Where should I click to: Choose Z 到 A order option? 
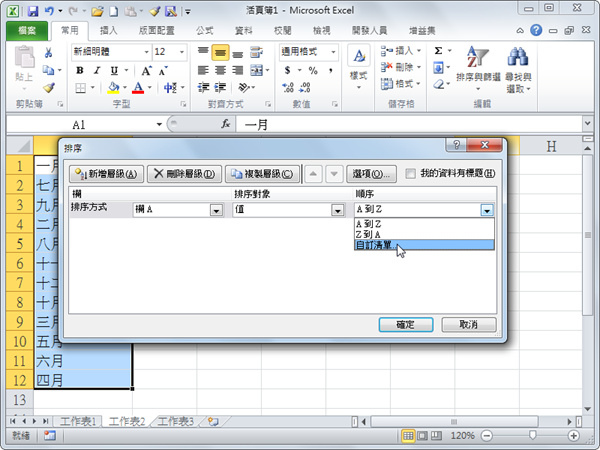(x=424, y=234)
